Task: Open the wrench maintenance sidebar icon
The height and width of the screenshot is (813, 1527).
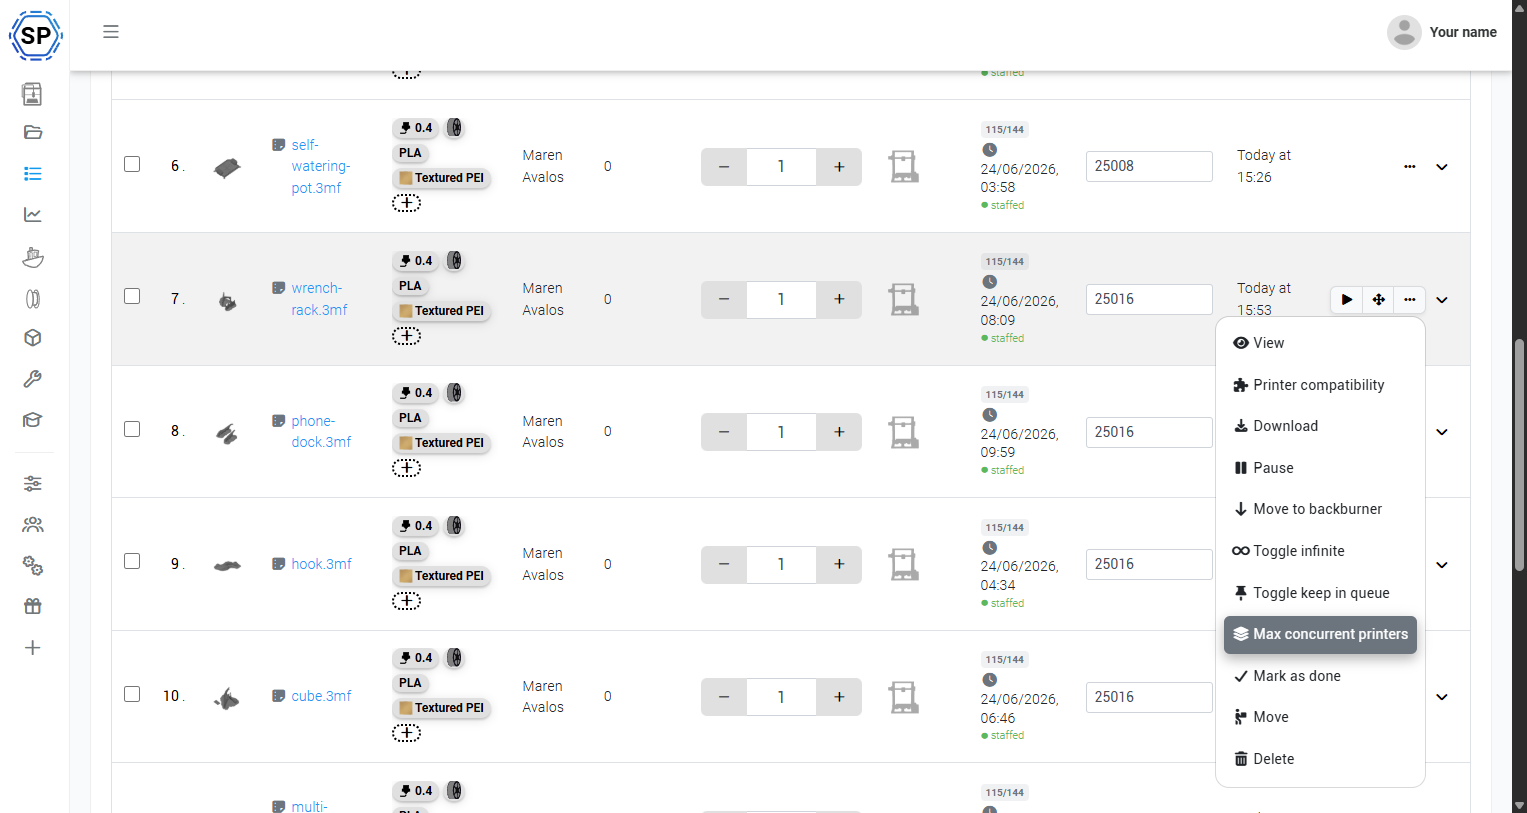Action: point(33,379)
